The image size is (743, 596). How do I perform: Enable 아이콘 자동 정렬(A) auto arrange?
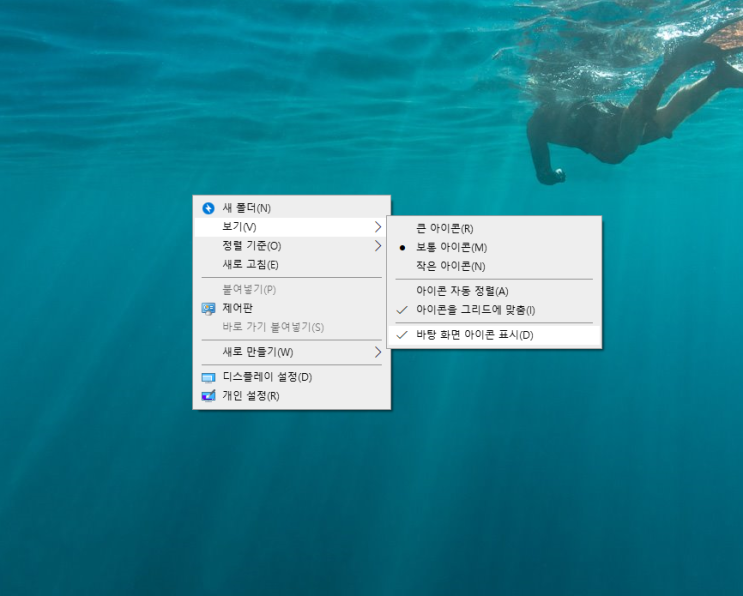point(495,291)
